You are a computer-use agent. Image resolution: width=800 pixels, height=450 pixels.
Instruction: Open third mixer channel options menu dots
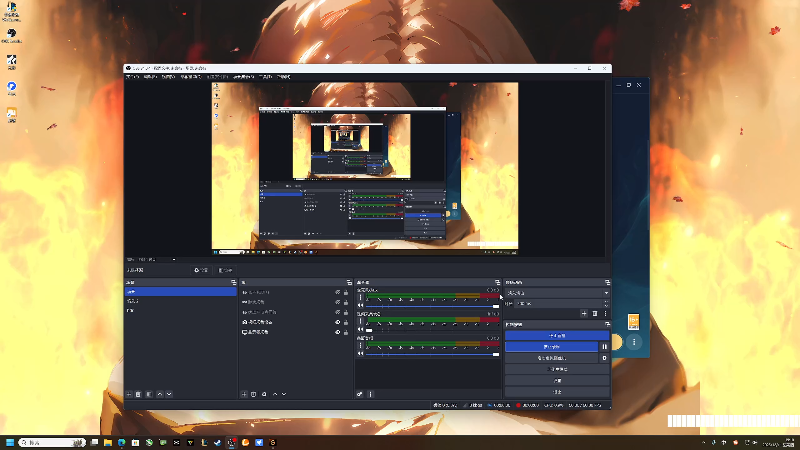[x=361, y=345]
